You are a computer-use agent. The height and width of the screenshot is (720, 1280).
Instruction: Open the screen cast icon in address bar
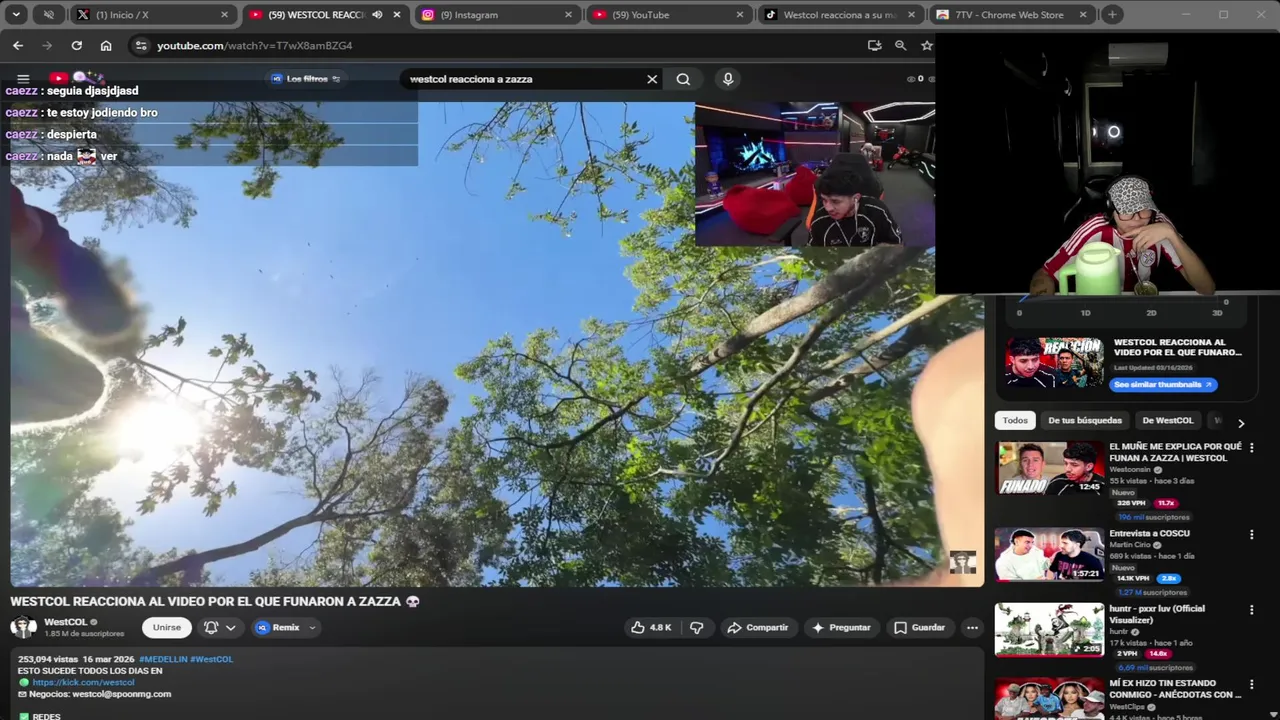tap(874, 45)
